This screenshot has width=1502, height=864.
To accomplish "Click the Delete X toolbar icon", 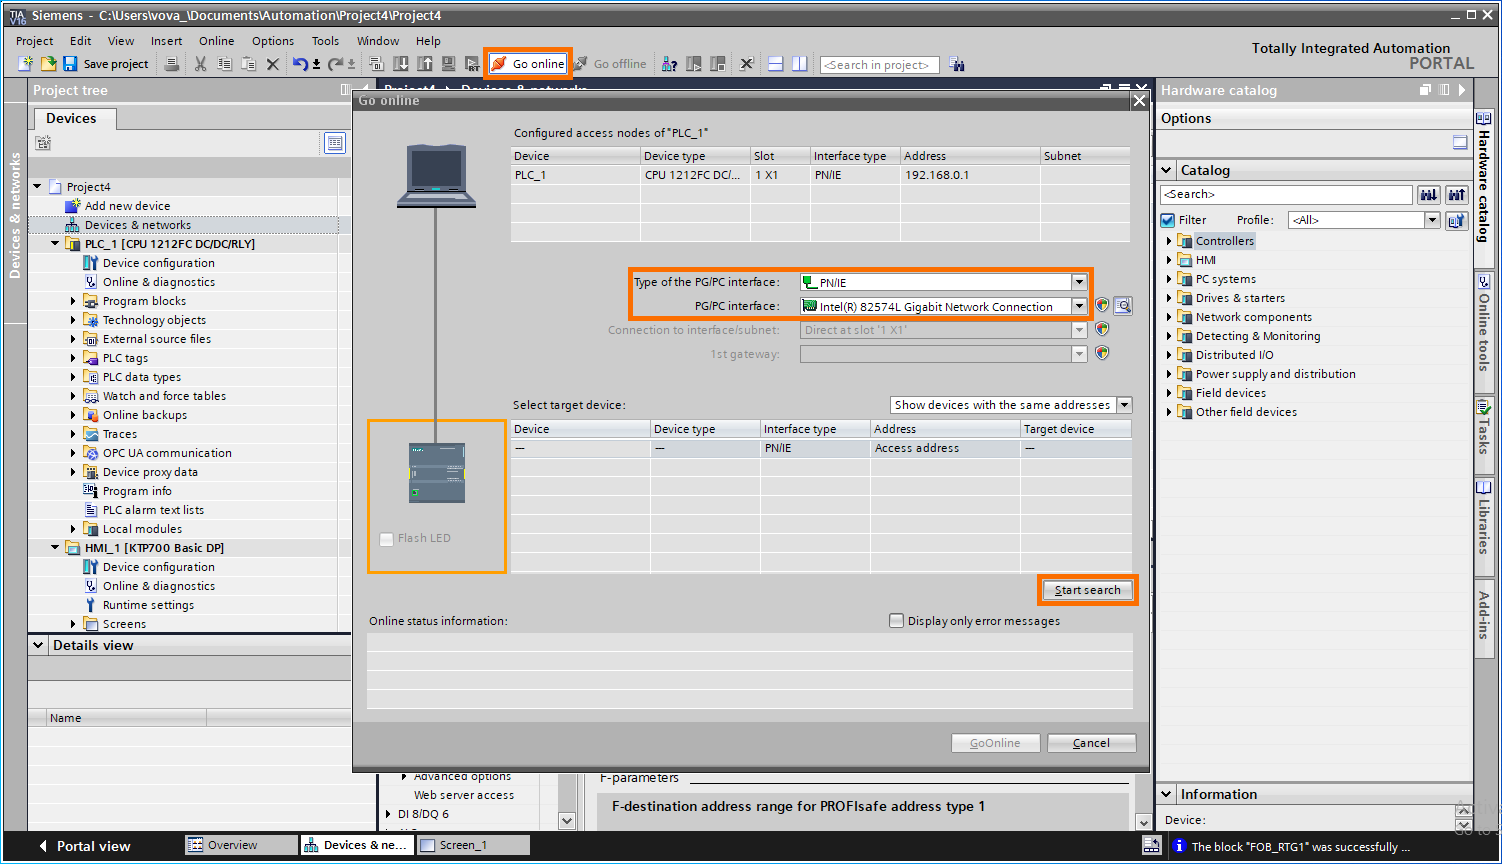I will point(272,64).
